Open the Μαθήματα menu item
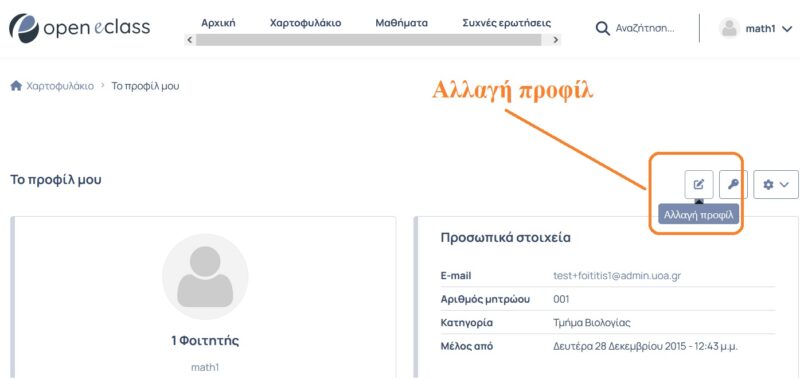800x380 pixels. [x=402, y=23]
